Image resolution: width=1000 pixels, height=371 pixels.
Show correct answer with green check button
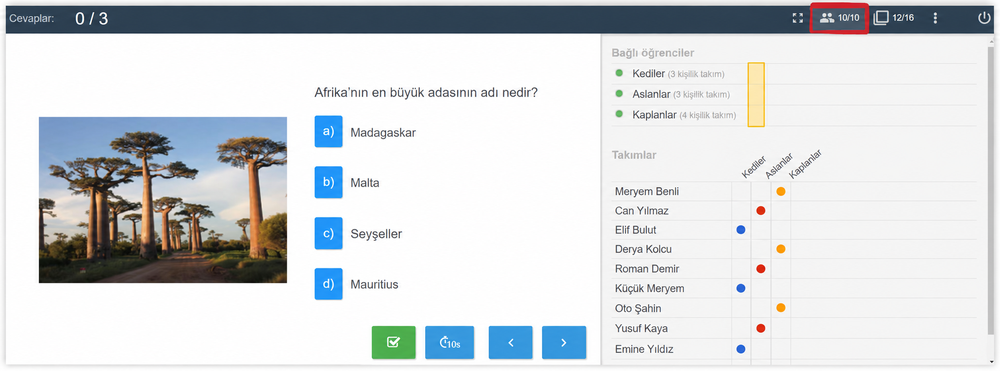pos(393,342)
